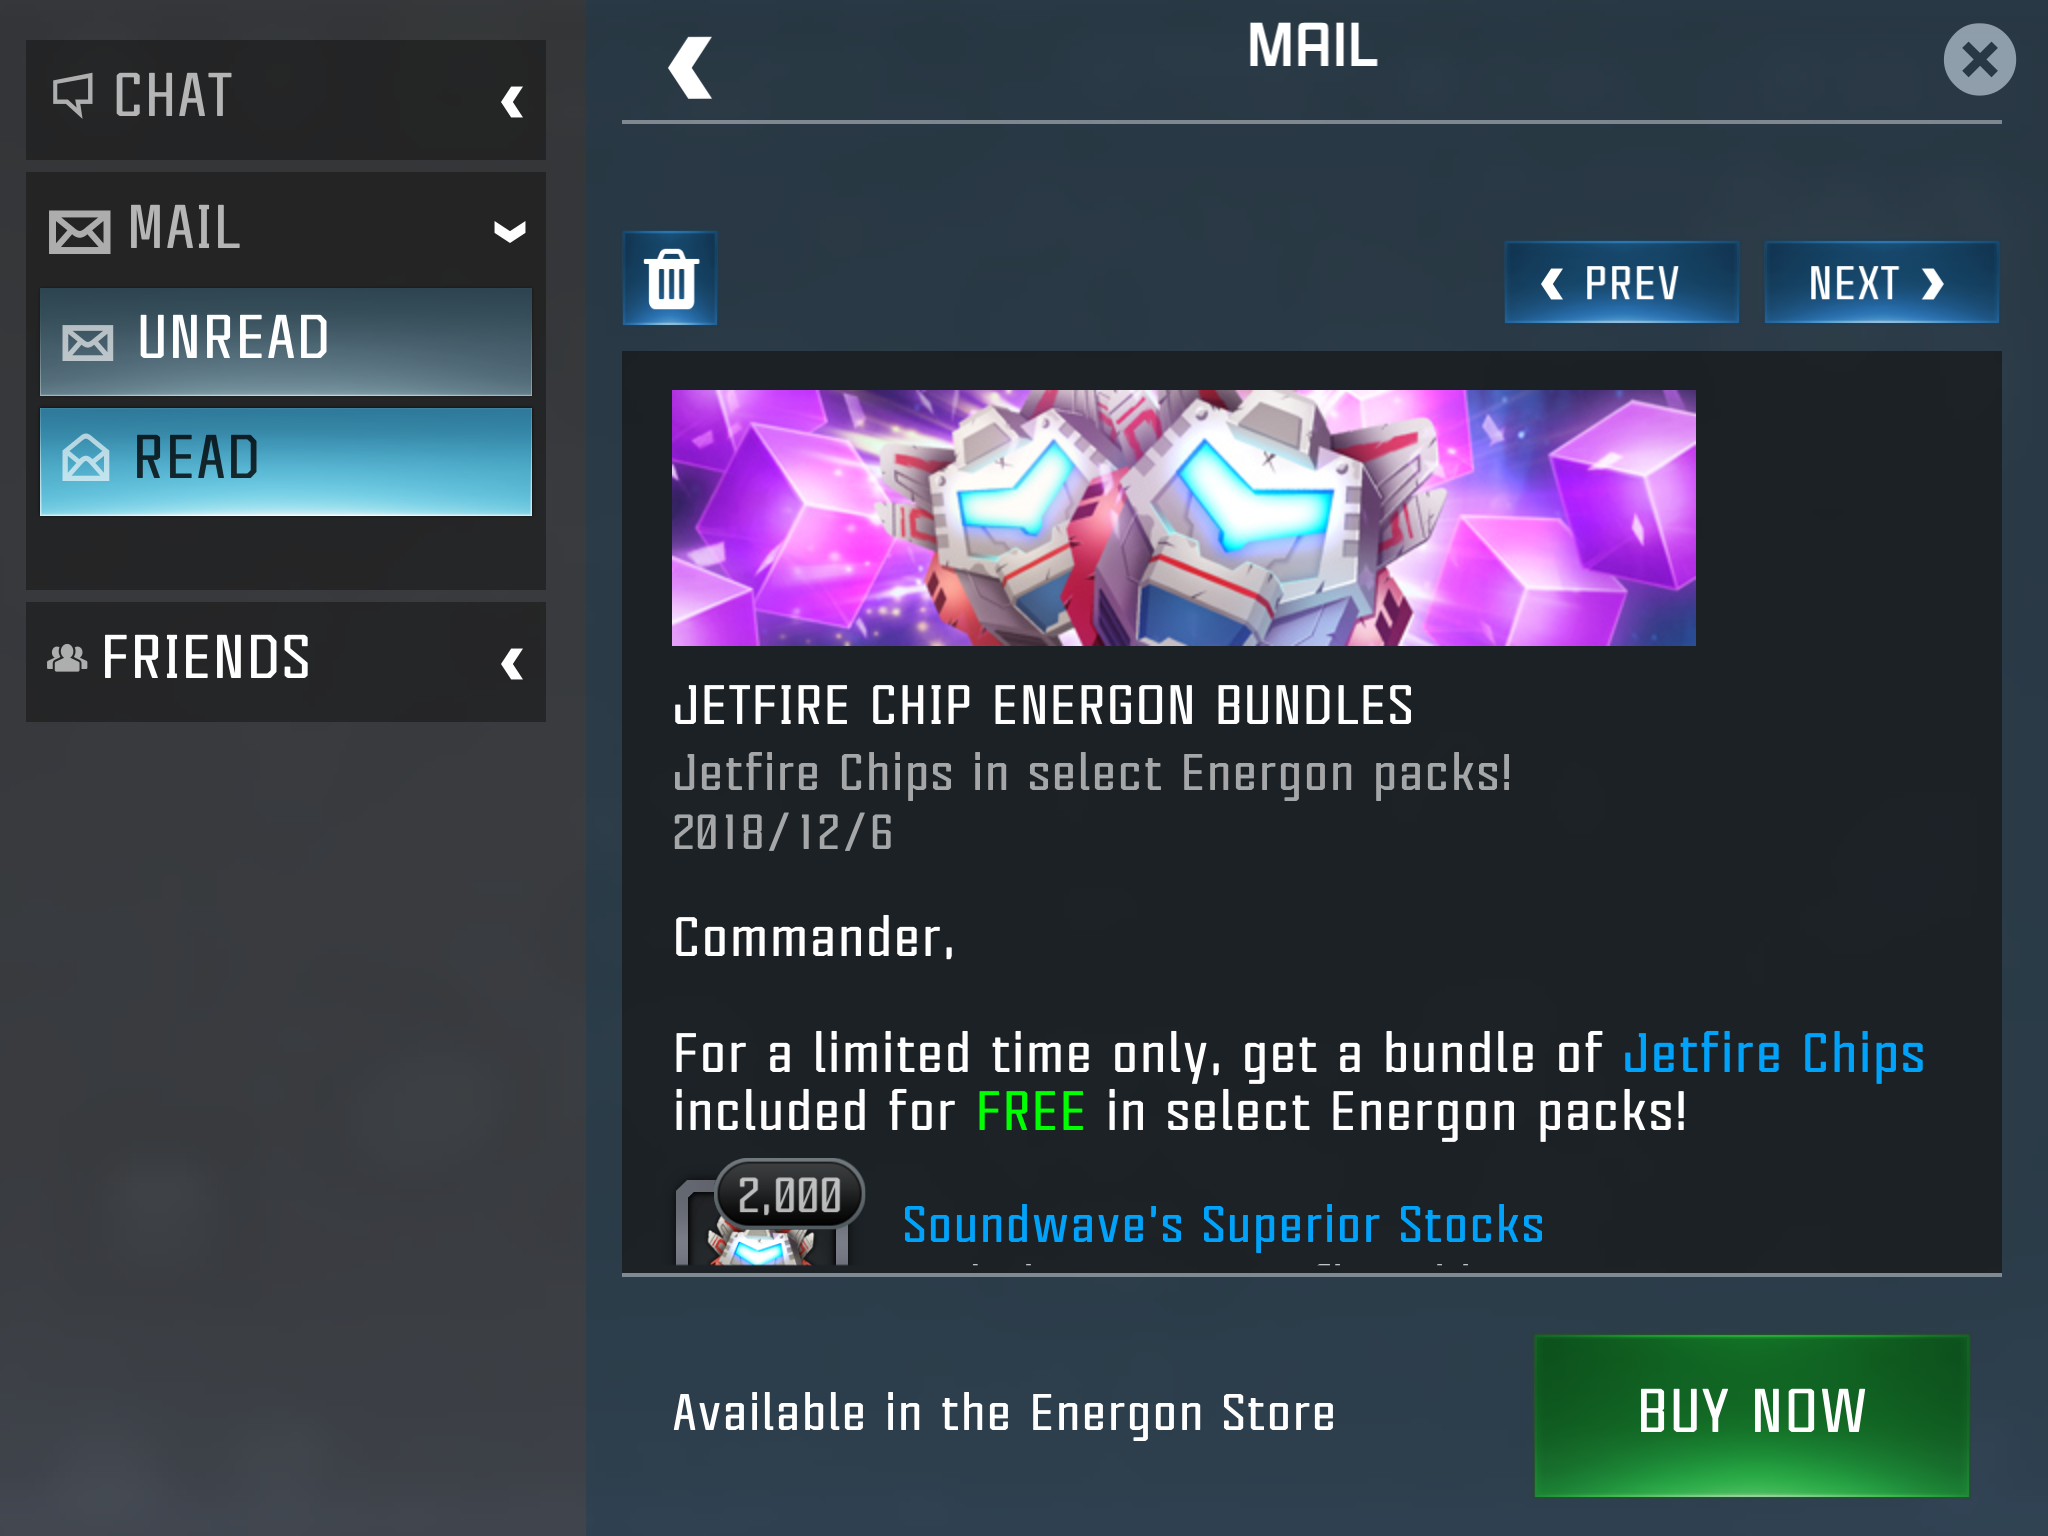The height and width of the screenshot is (1536, 2048).
Task: Switch to the Read mail tab
Action: pyautogui.click(x=286, y=461)
